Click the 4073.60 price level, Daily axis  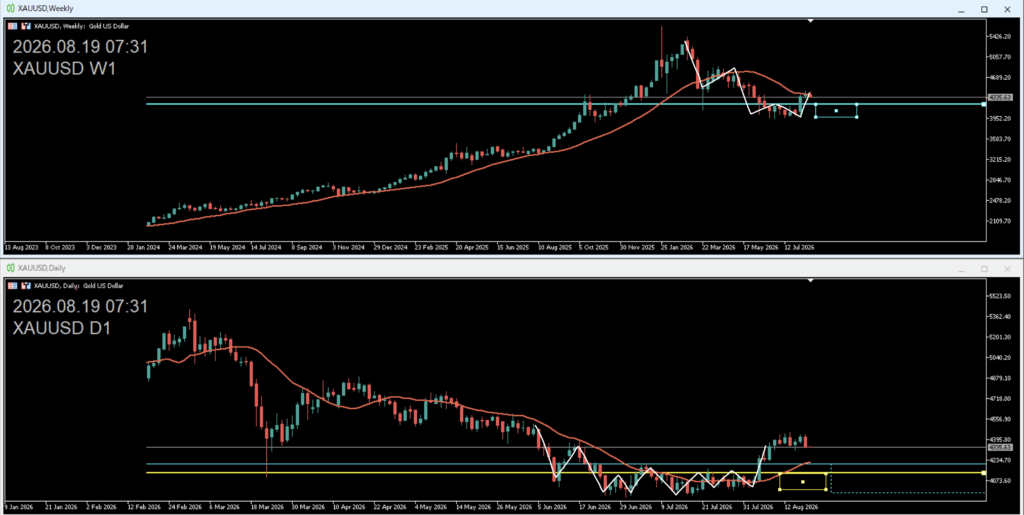pos(1000,480)
